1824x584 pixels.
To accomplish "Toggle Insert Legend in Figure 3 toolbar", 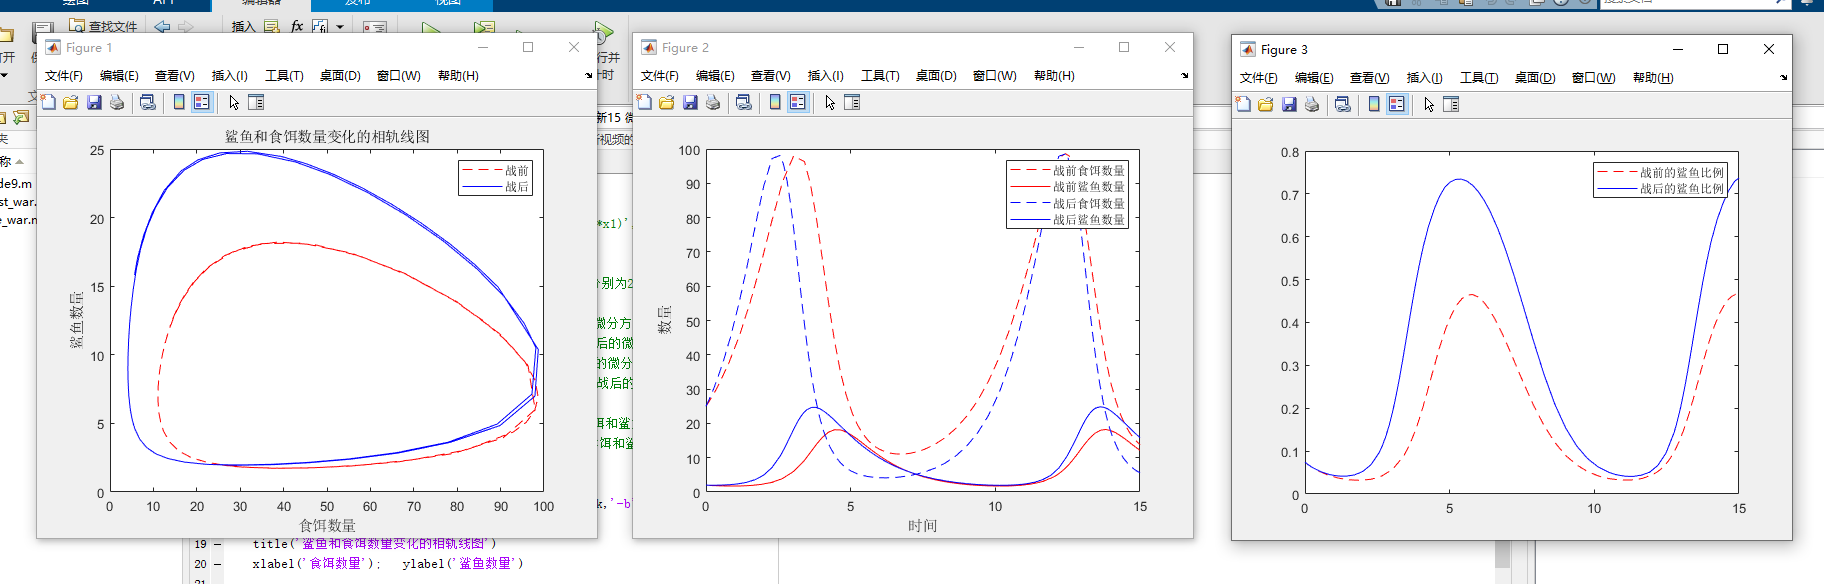I will (1397, 104).
